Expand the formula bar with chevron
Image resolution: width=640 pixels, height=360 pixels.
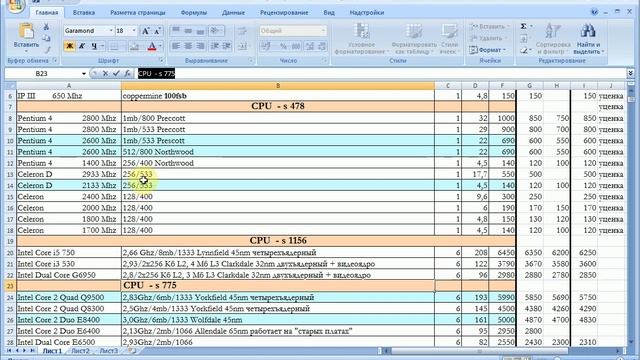pyautogui.click(x=631, y=73)
